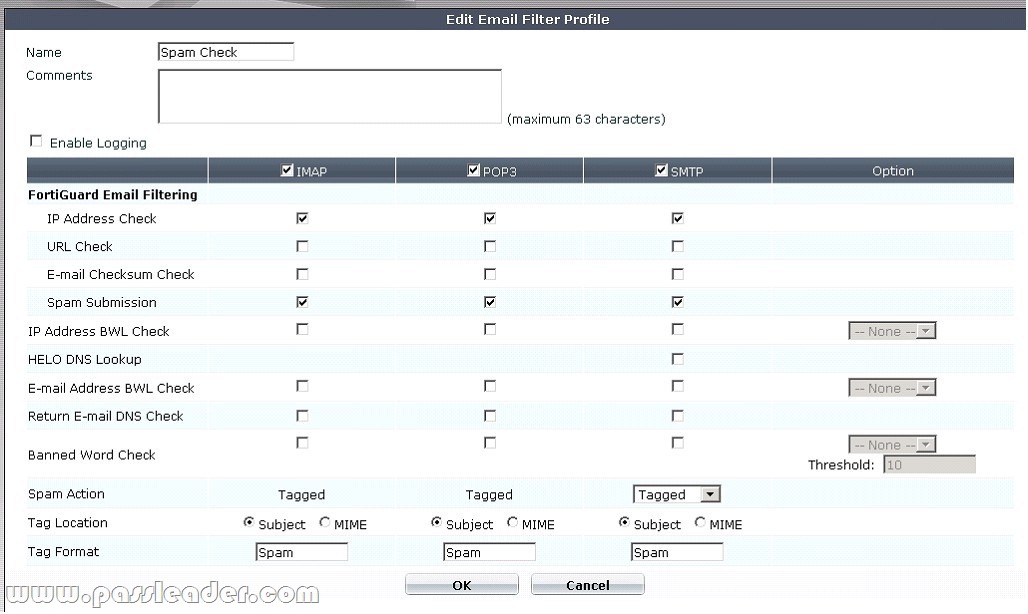This screenshot has width=1028, height=614.
Task: Enable URL Check for SMTP
Action: (677, 246)
